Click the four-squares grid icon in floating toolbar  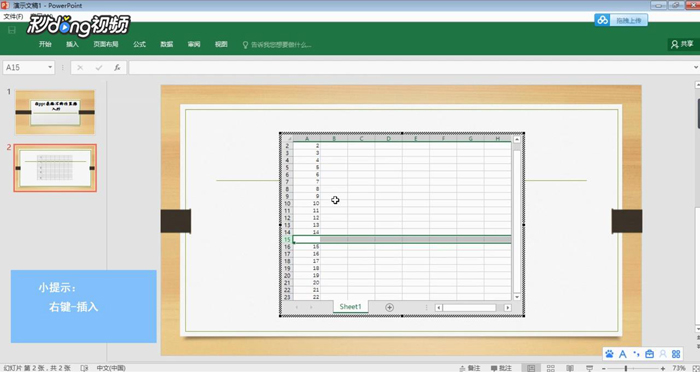tap(676, 354)
